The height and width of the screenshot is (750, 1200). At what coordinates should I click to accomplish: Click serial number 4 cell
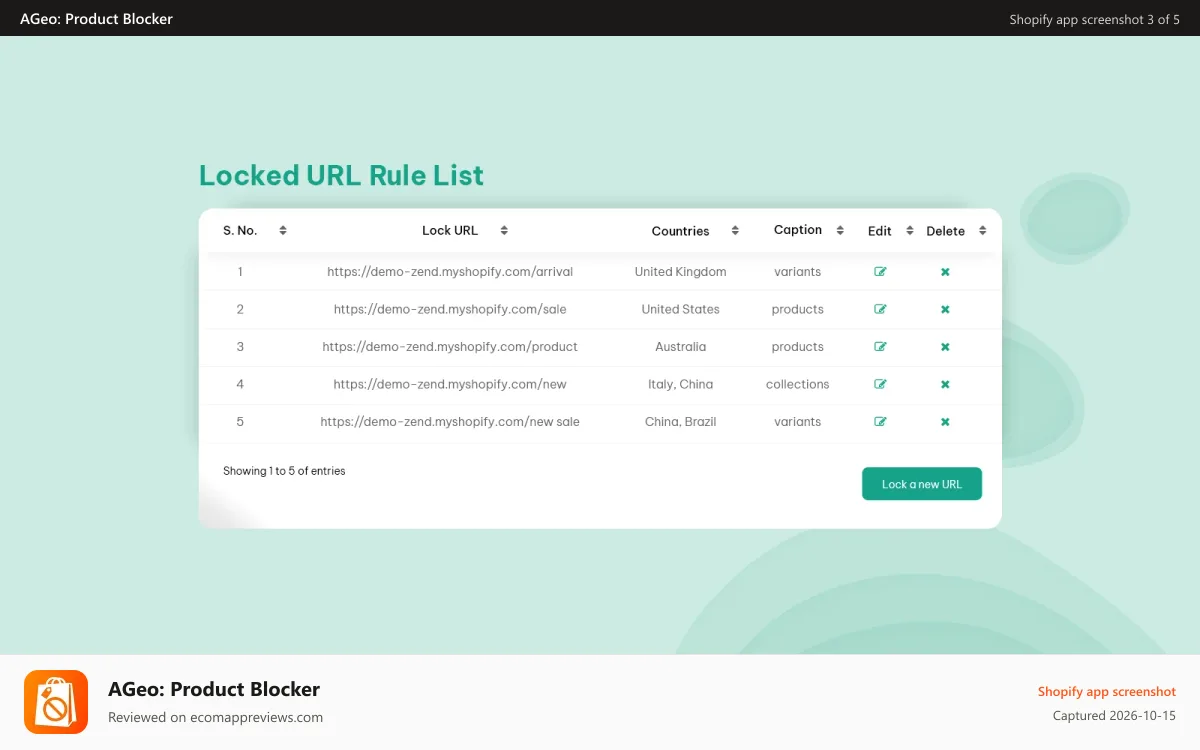(240, 384)
